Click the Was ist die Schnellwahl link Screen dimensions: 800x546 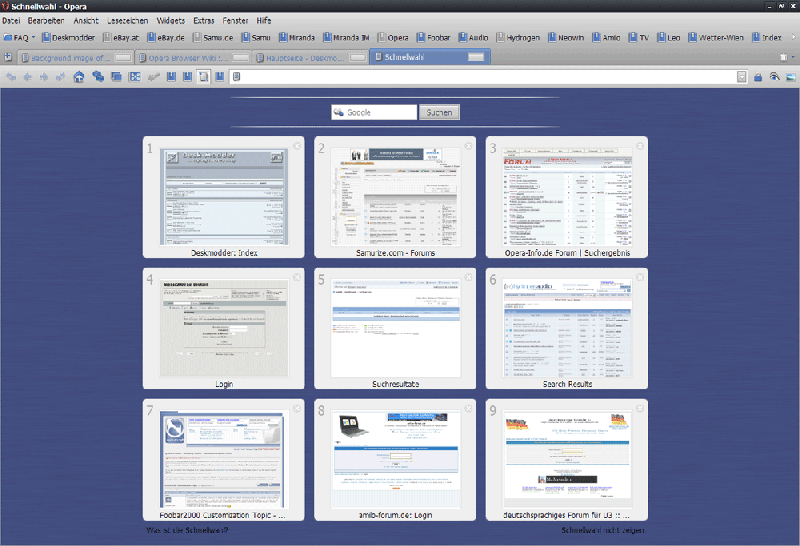187,531
